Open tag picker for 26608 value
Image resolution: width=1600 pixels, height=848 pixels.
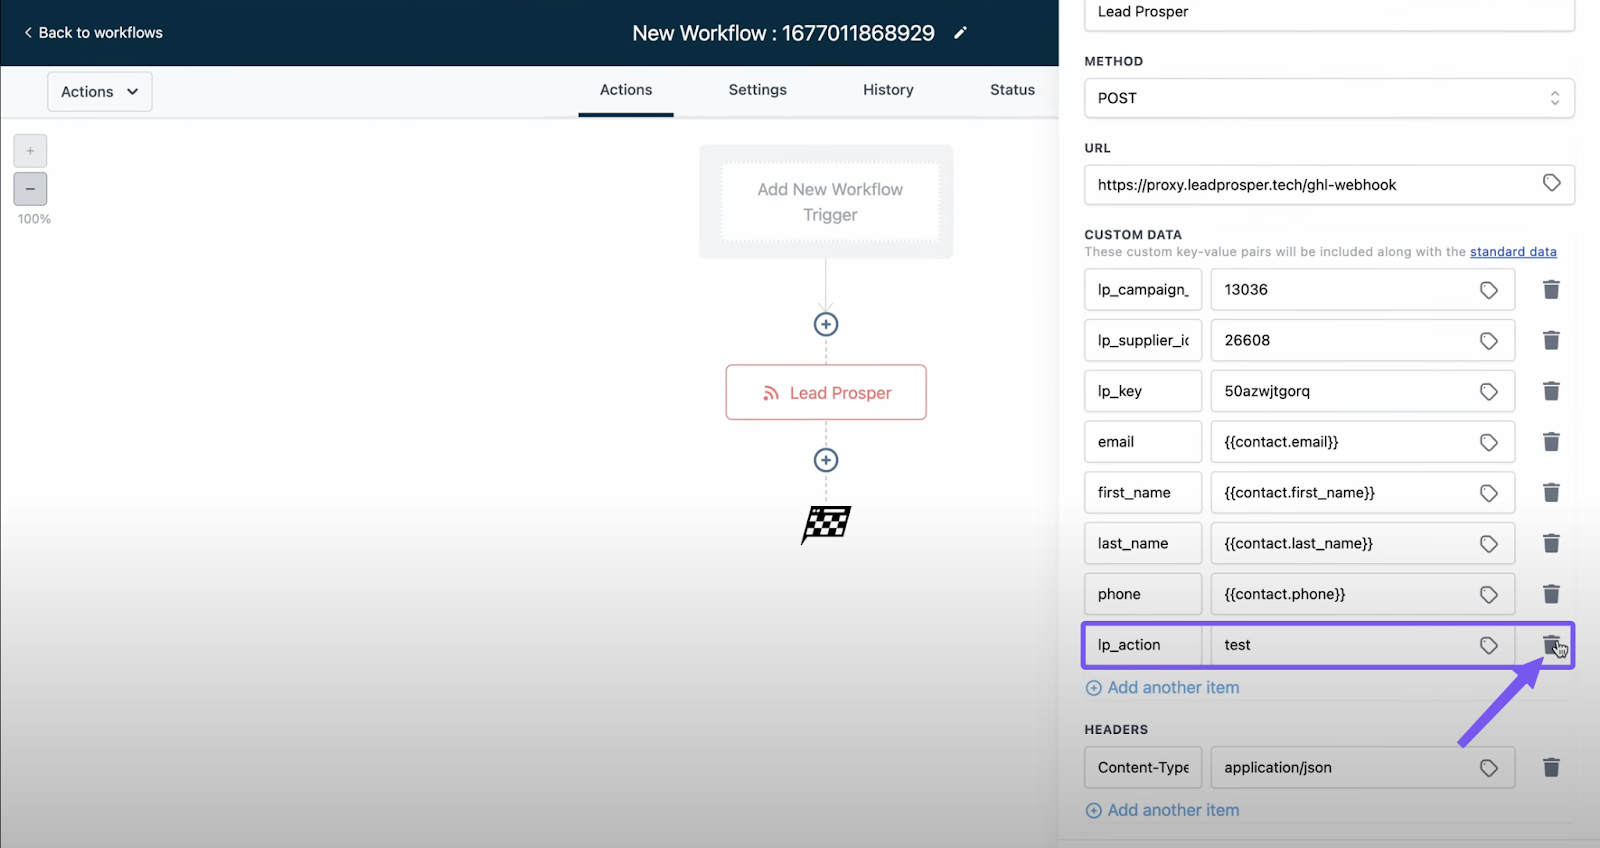[x=1489, y=341]
